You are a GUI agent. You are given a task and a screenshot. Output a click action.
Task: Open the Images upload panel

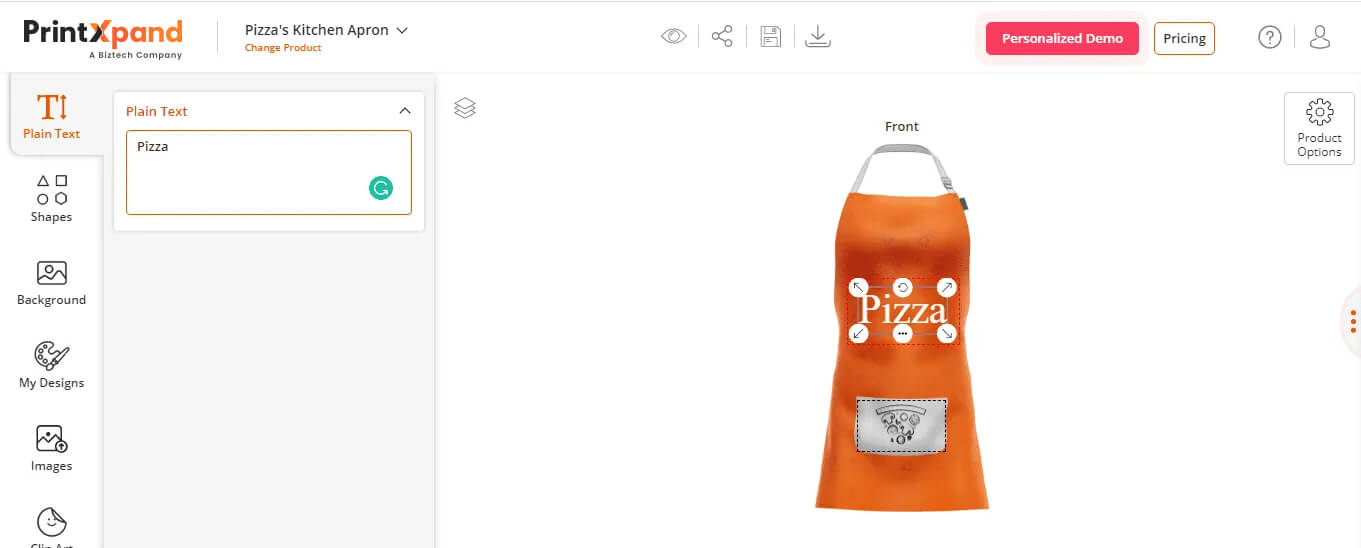(51, 448)
